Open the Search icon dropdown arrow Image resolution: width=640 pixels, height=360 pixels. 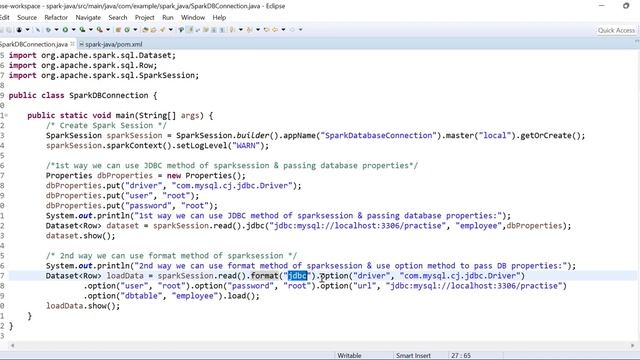[171, 29]
